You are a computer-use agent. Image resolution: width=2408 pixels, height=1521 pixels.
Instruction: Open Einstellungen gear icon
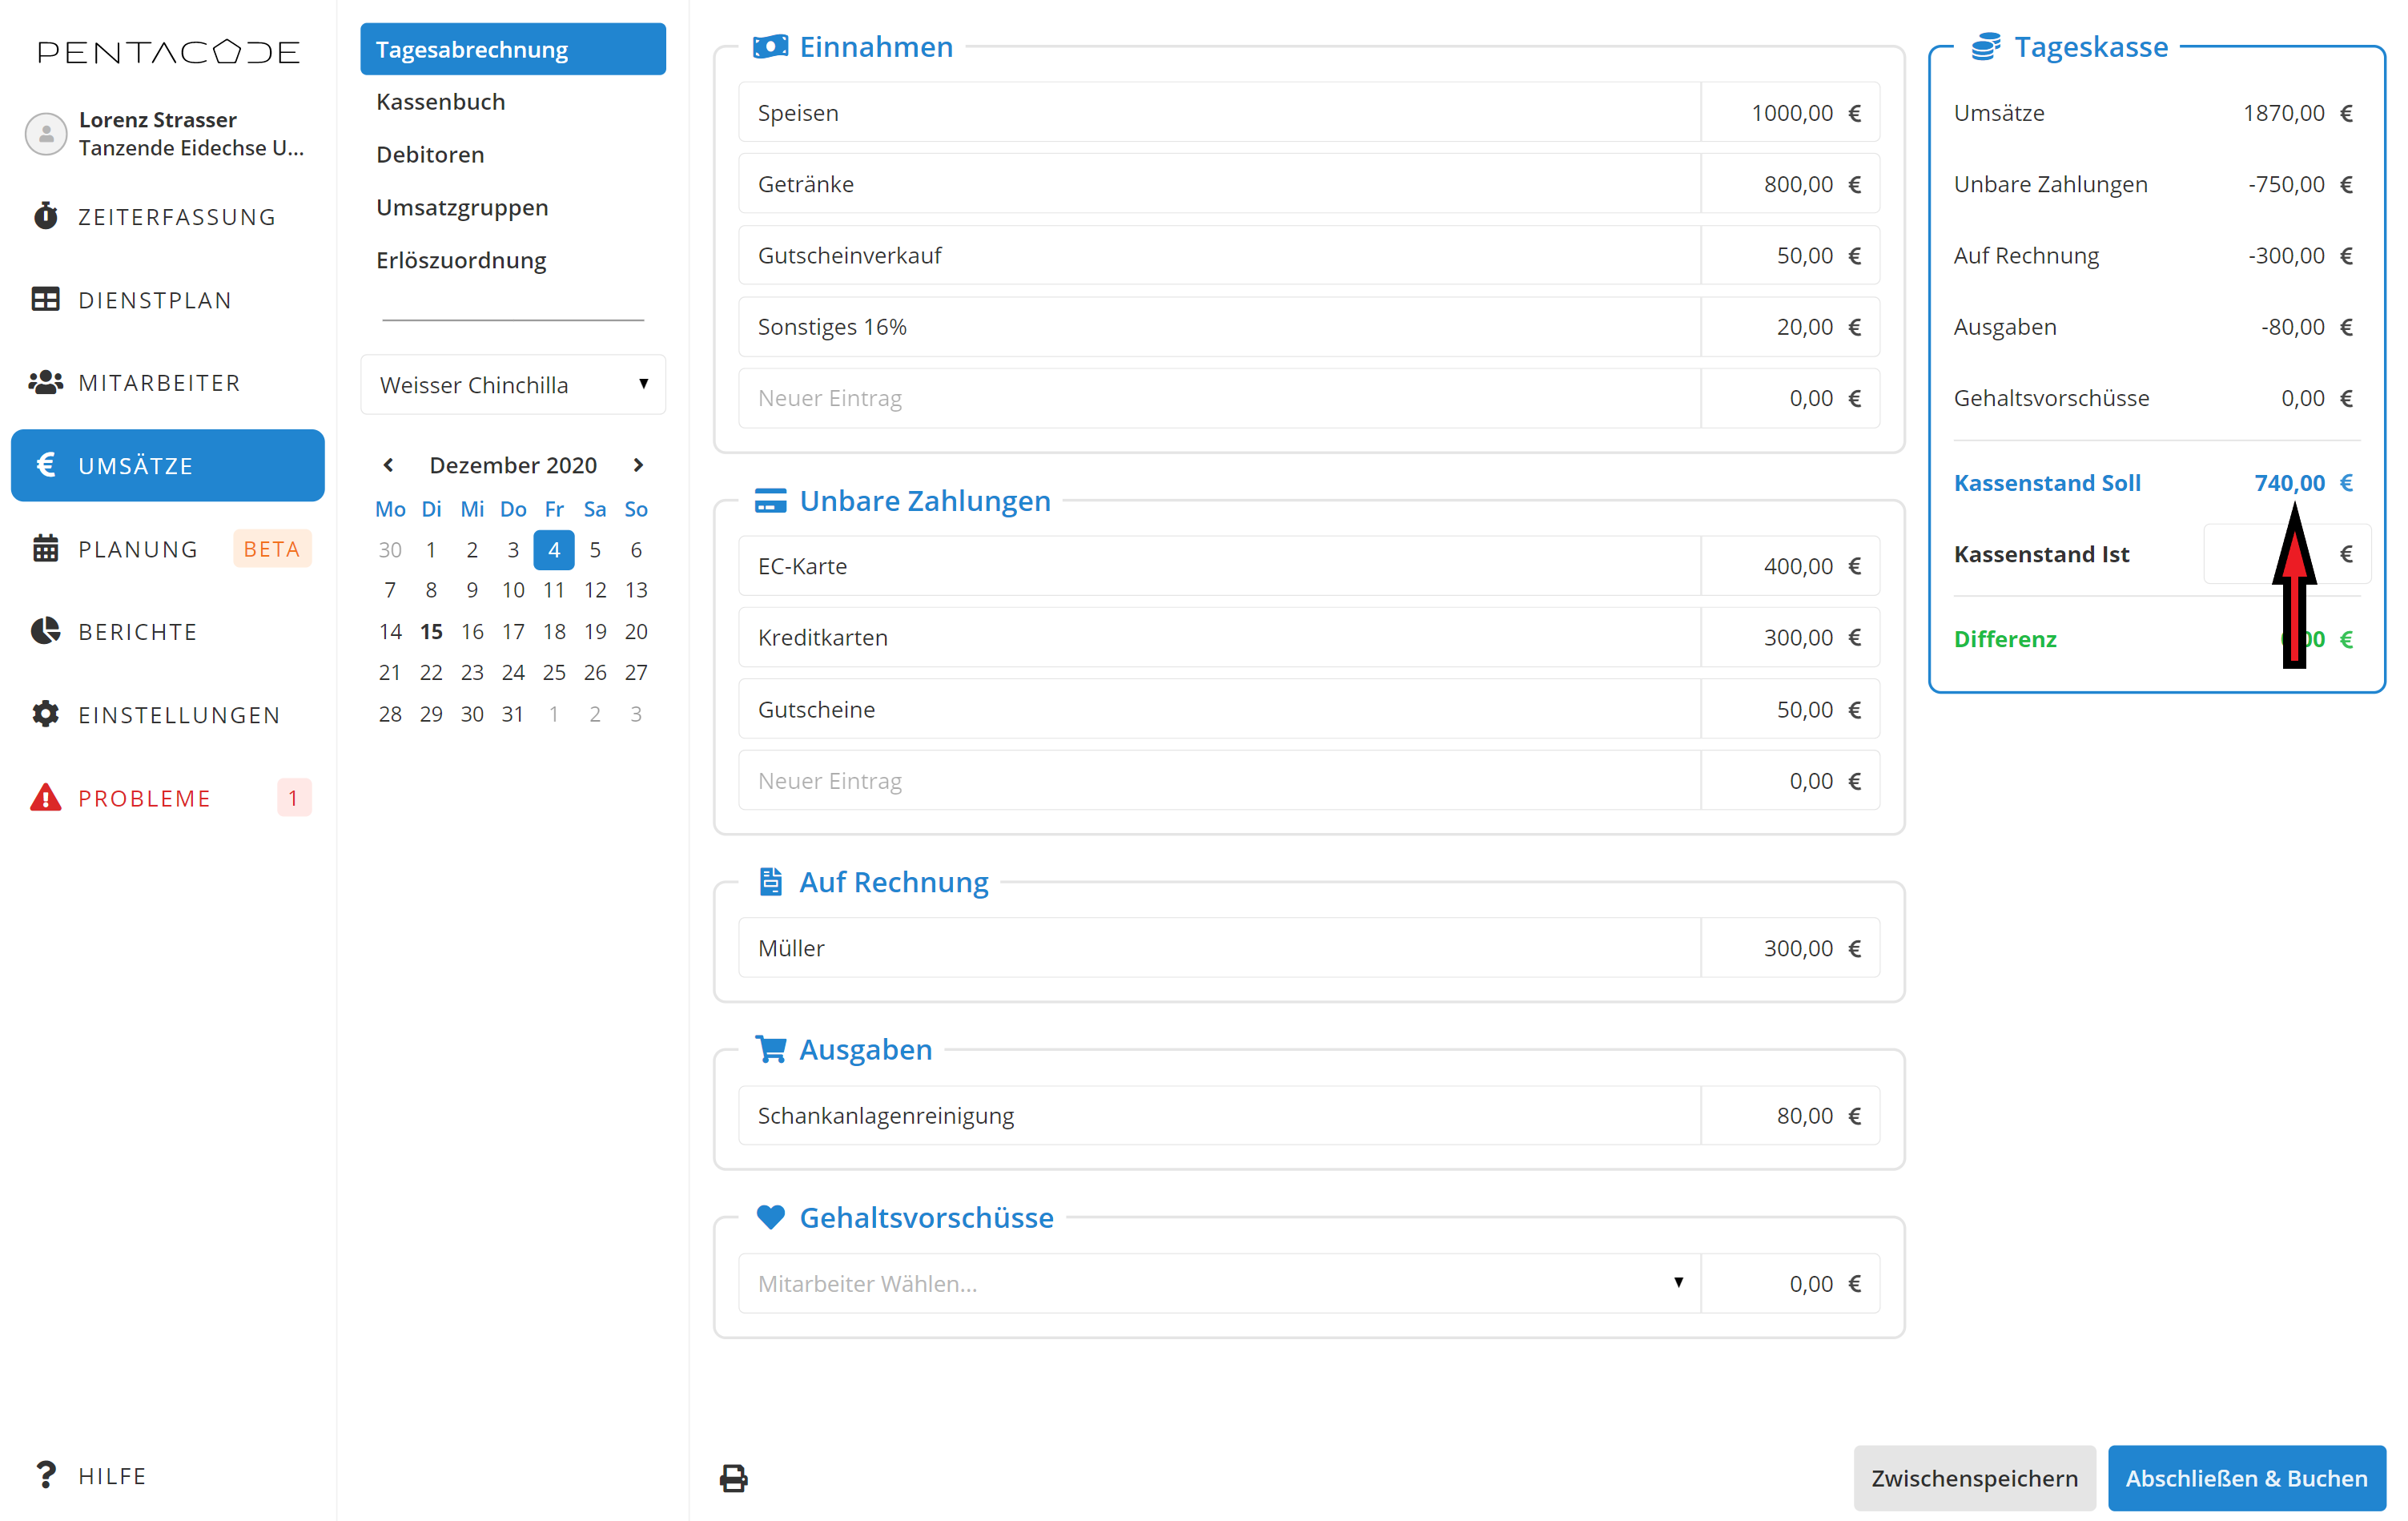(45, 714)
